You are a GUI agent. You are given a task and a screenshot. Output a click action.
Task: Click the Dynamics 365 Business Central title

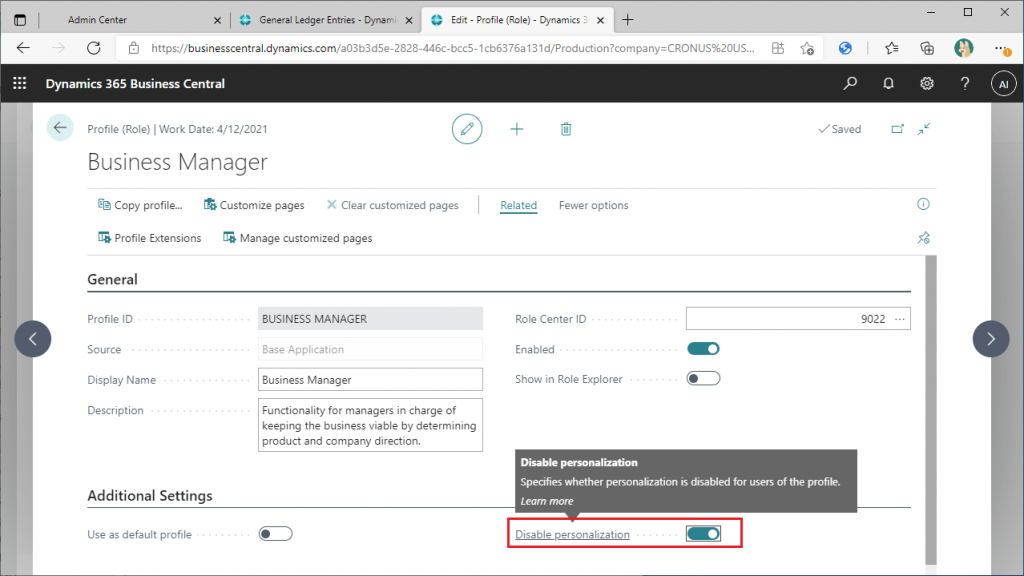(135, 84)
